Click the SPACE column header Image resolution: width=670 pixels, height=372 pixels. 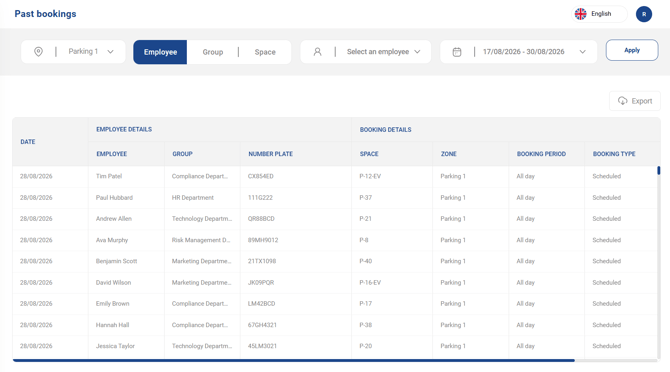(x=369, y=154)
